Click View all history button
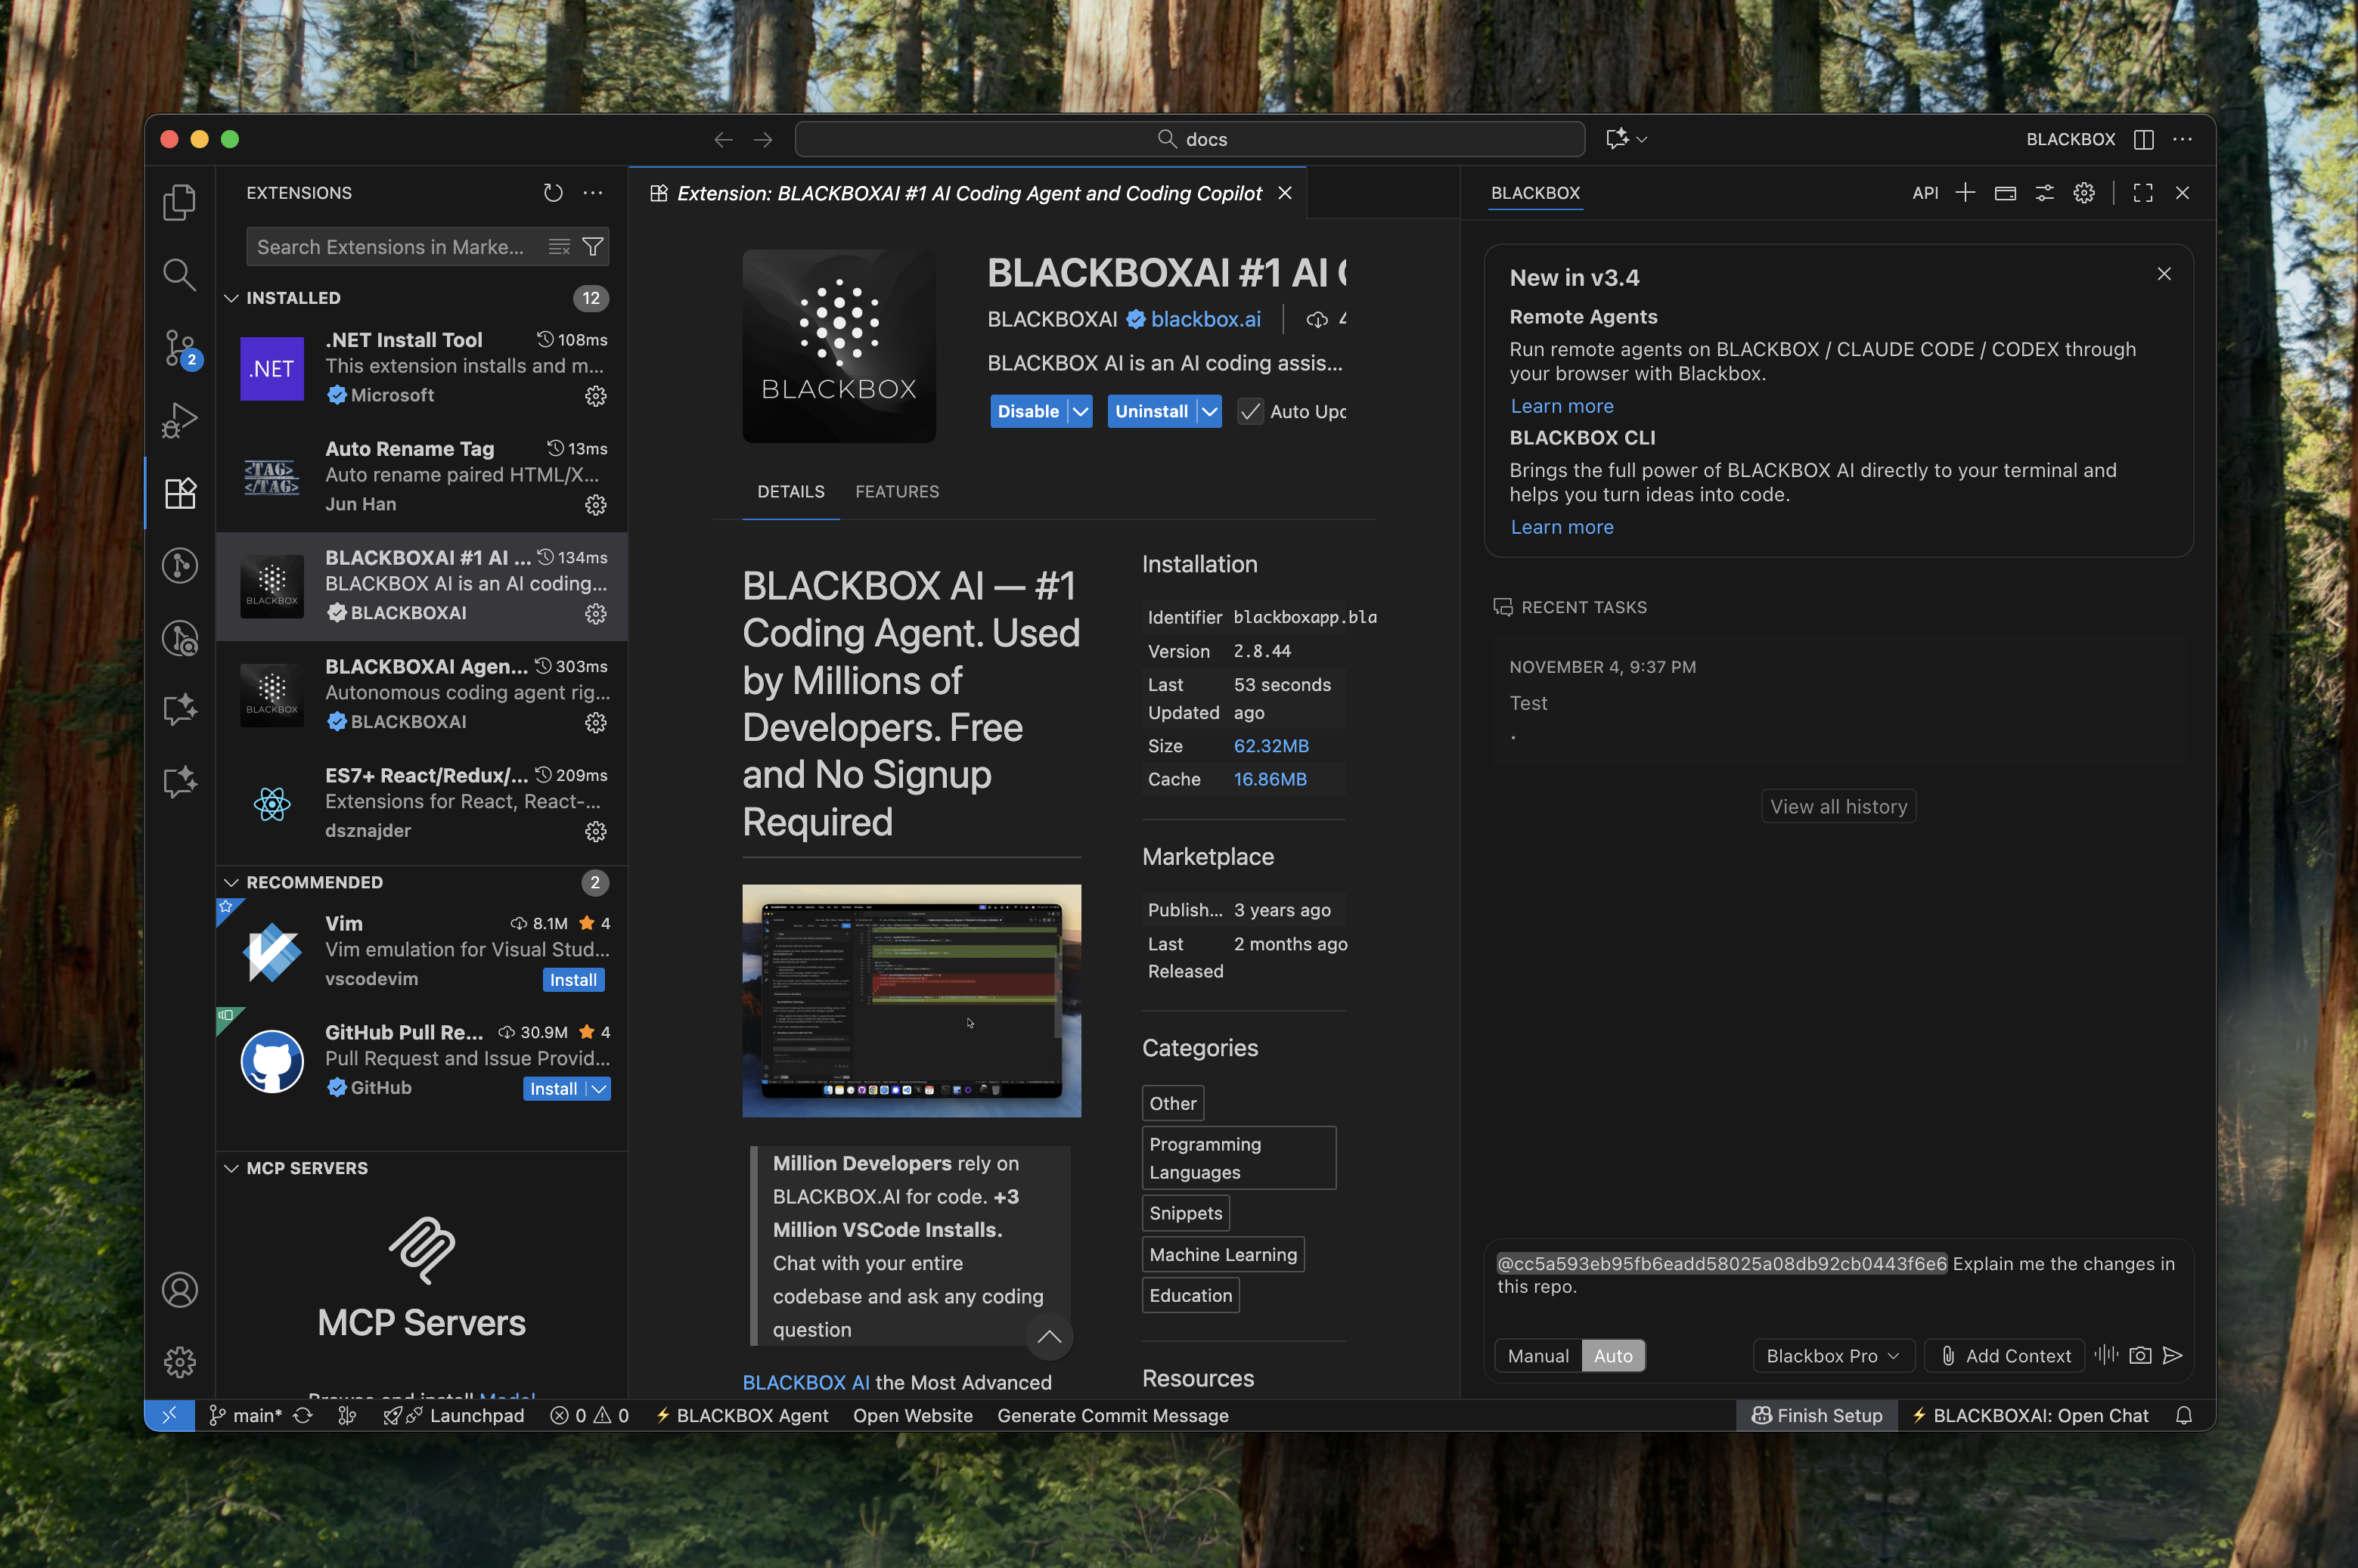2358x1568 pixels. click(1838, 807)
